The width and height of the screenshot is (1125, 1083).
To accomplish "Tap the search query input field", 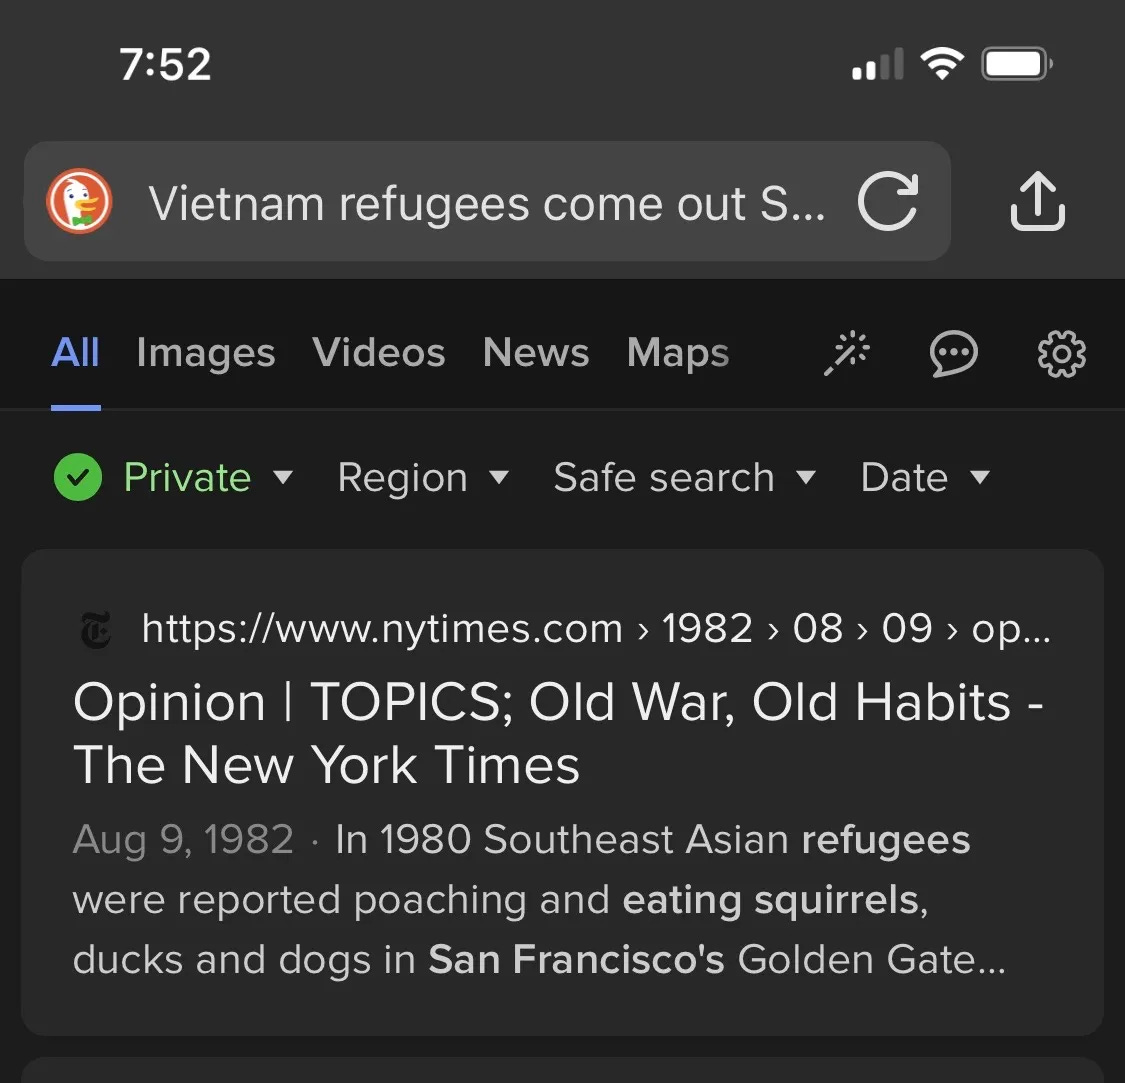I will [490, 201].
